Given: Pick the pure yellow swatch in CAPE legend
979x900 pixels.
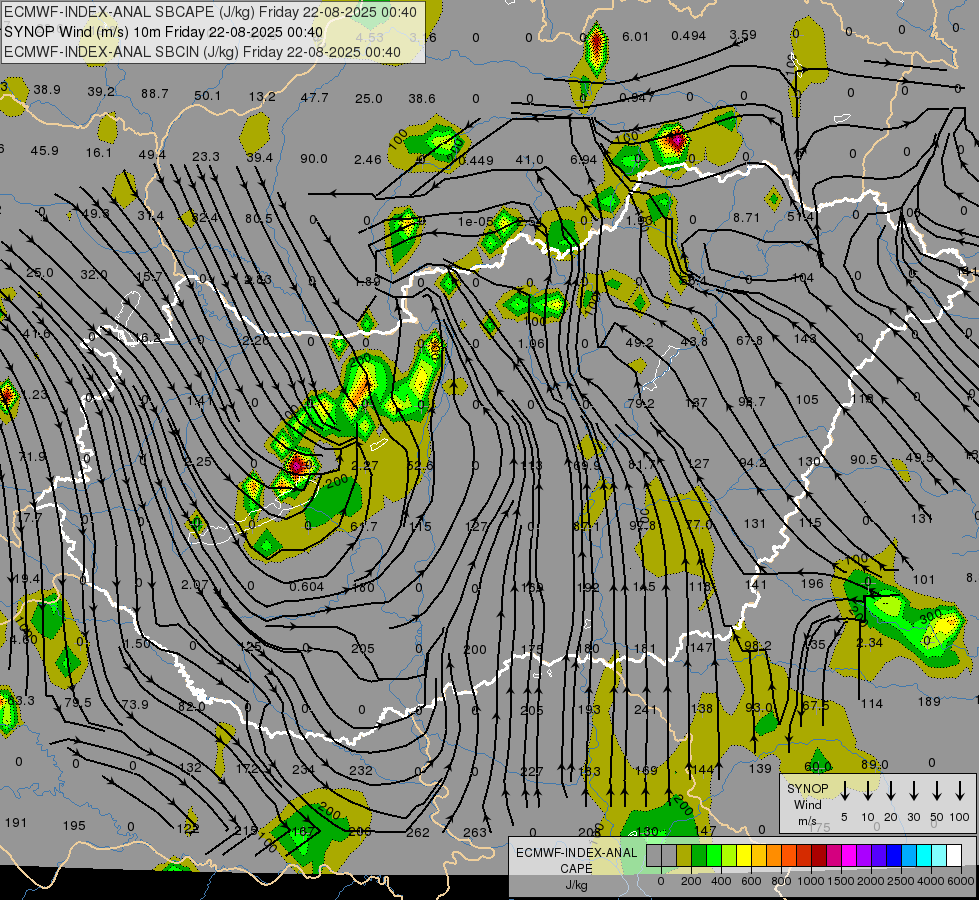Looking at the screenshot, I should (x=744, y=855).
